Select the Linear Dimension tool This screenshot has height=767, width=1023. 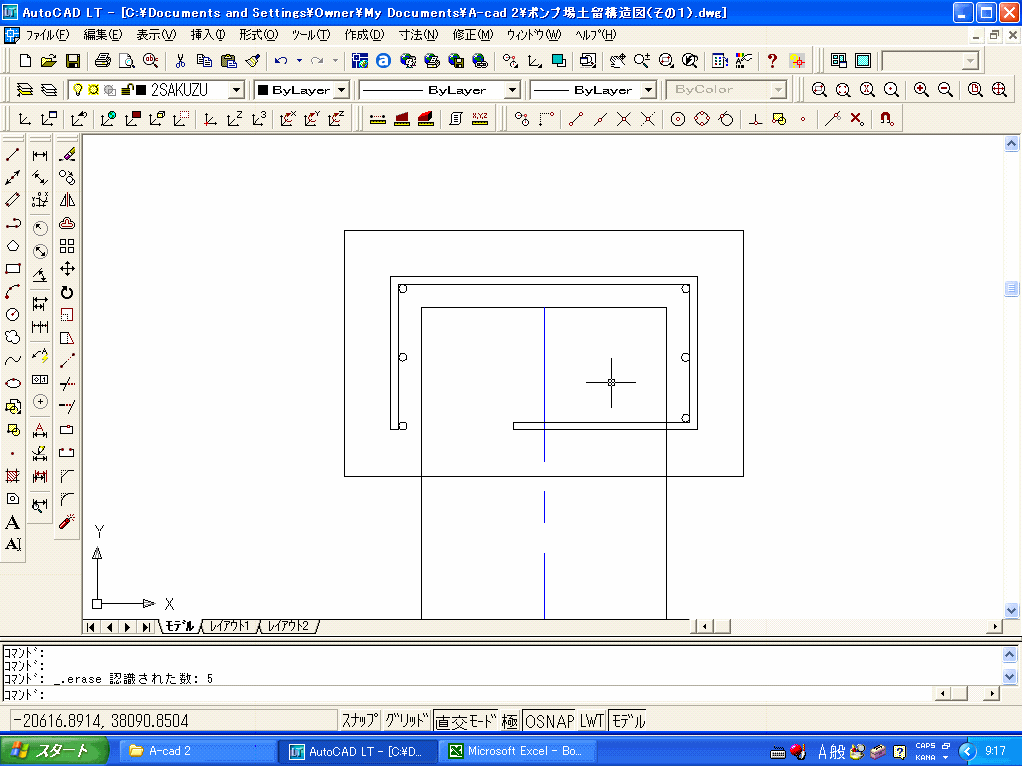[x=40, y=155]
